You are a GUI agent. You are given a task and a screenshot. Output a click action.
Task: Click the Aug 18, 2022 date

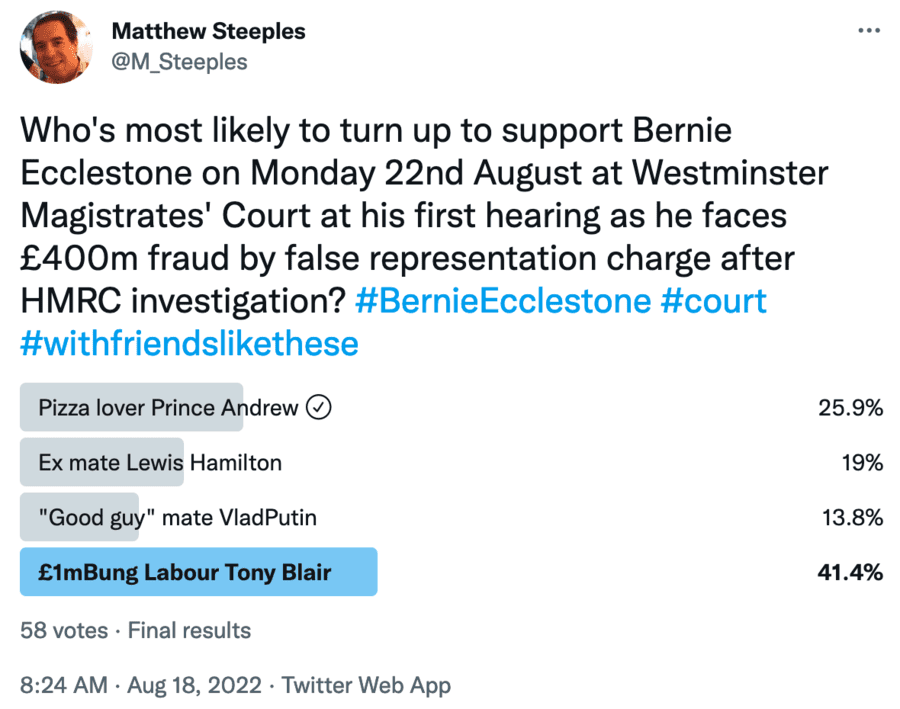point(196,685)
